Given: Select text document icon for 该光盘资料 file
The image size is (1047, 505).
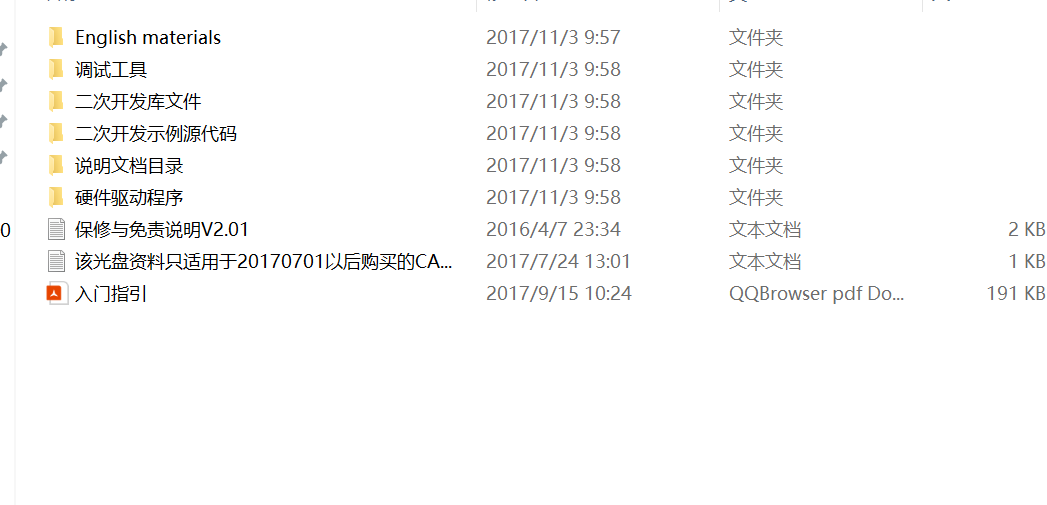Looking at the screenshot, I should coord(57,262).
